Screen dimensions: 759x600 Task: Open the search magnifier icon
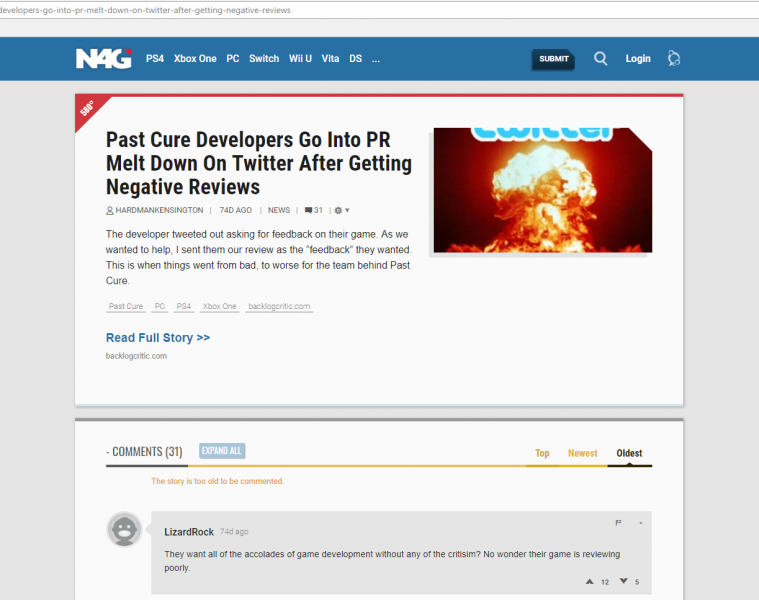coord(600,59)
